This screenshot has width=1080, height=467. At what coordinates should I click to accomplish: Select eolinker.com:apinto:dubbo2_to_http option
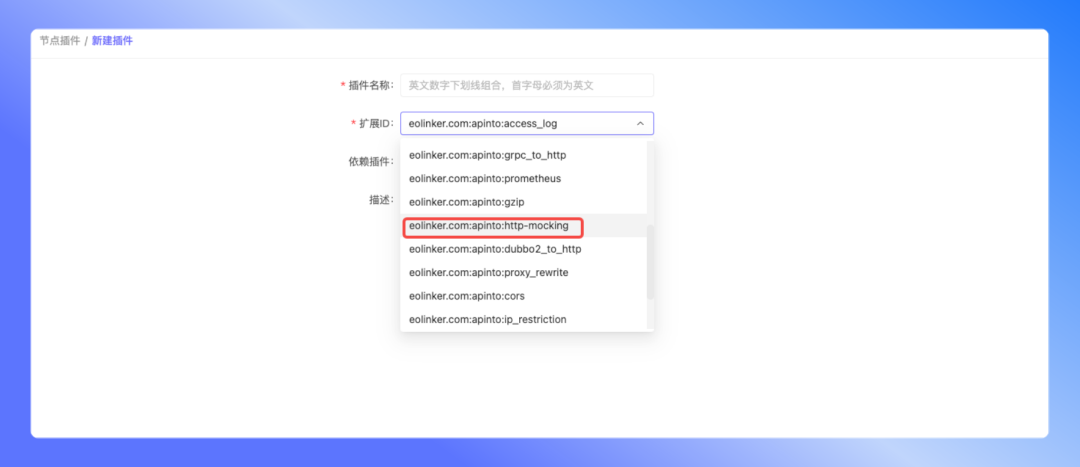(x=523, y=249)
